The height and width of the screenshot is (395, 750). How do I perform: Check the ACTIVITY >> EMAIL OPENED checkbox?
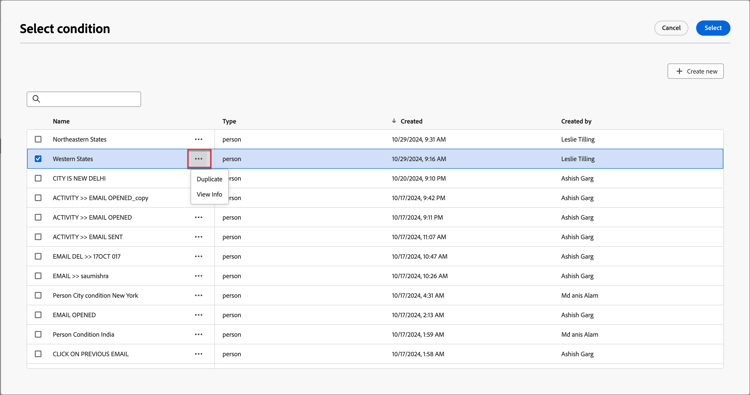38,217
